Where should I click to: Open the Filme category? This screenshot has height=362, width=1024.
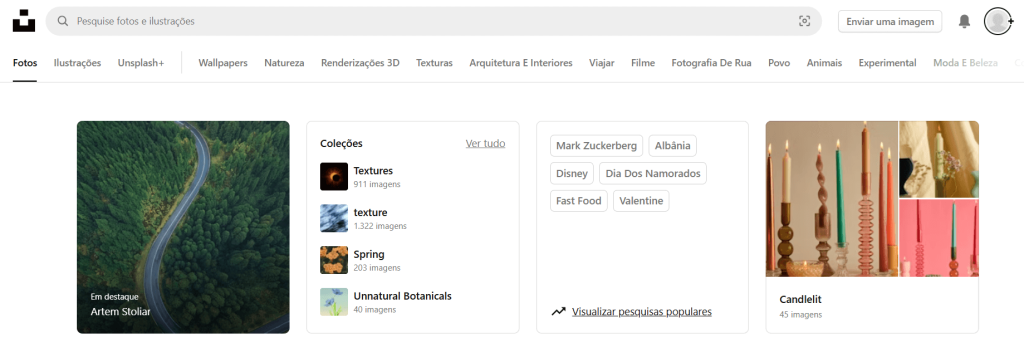coord(643,63)
